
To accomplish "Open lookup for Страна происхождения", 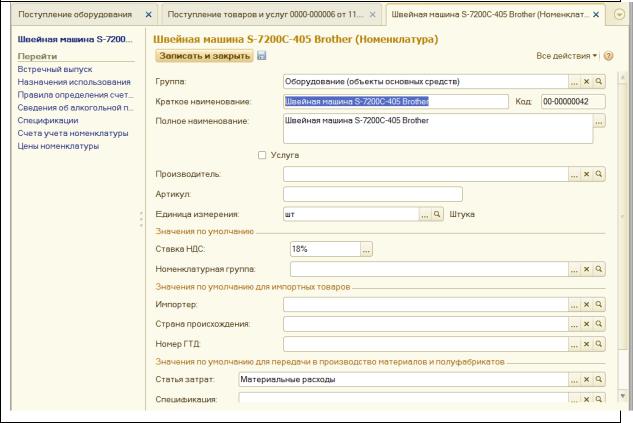I will [x=599, y=324].
